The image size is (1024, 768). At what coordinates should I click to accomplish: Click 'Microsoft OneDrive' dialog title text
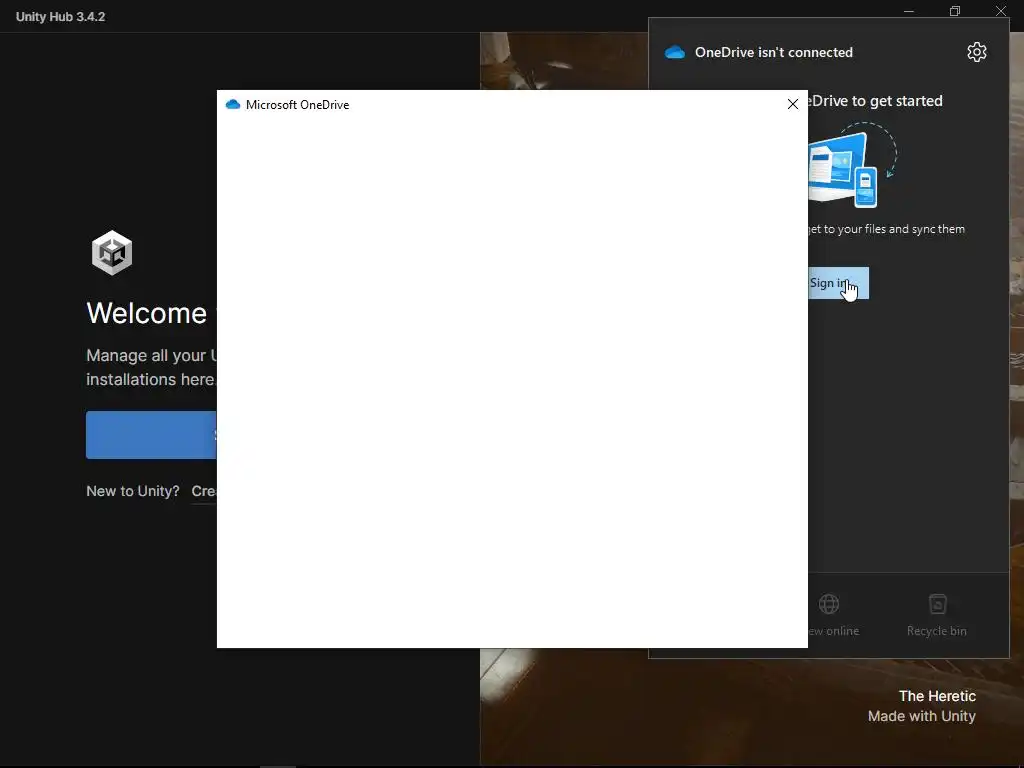pyautogui.click(x=297, y=104)
